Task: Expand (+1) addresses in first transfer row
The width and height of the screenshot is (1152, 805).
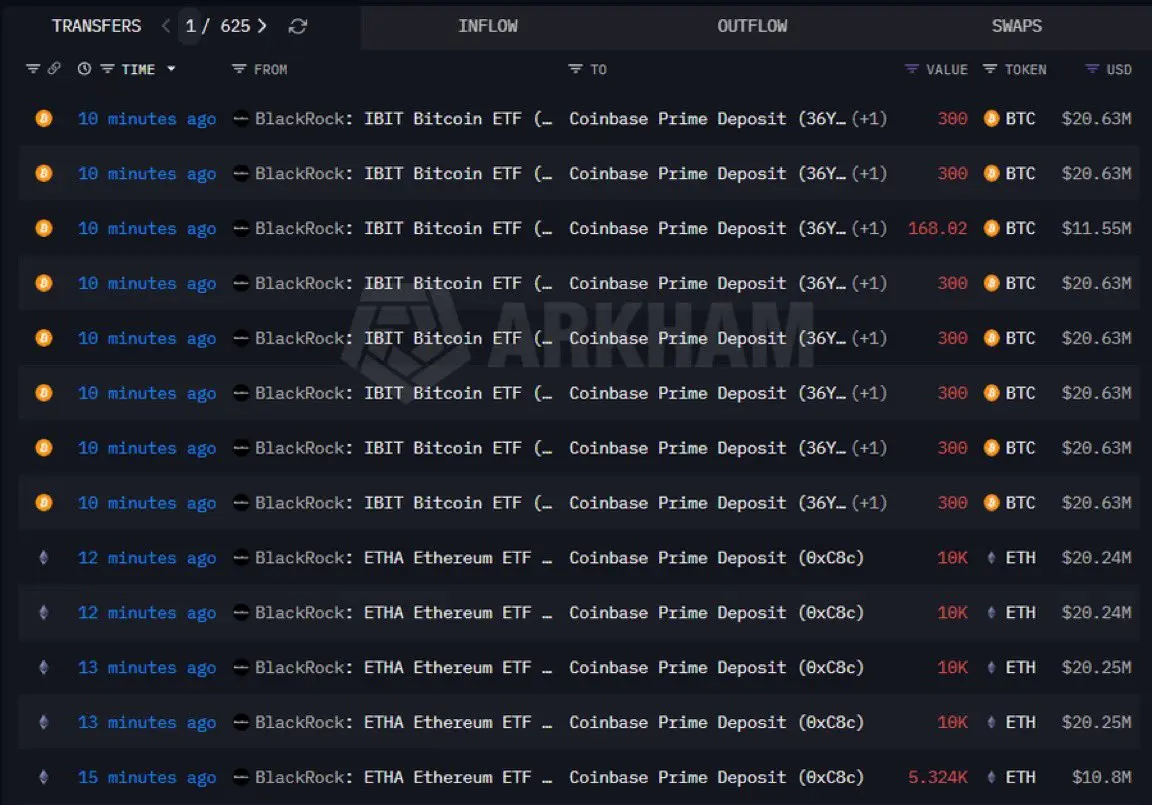Action: pyautogui.click(x=869, y=119)
